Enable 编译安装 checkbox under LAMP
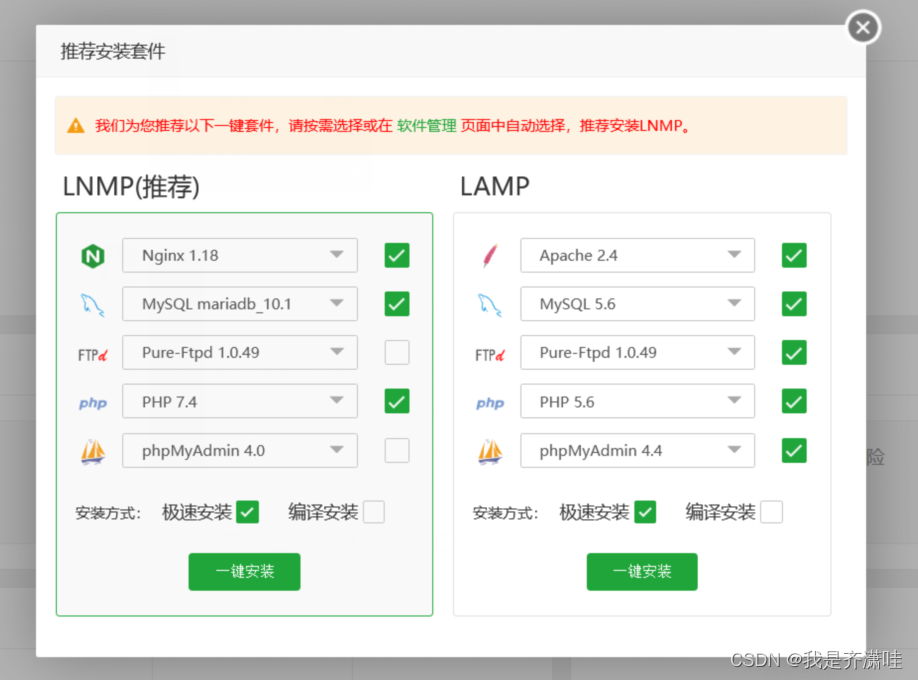The image size is (918, 680). click(x=771, y=512)
